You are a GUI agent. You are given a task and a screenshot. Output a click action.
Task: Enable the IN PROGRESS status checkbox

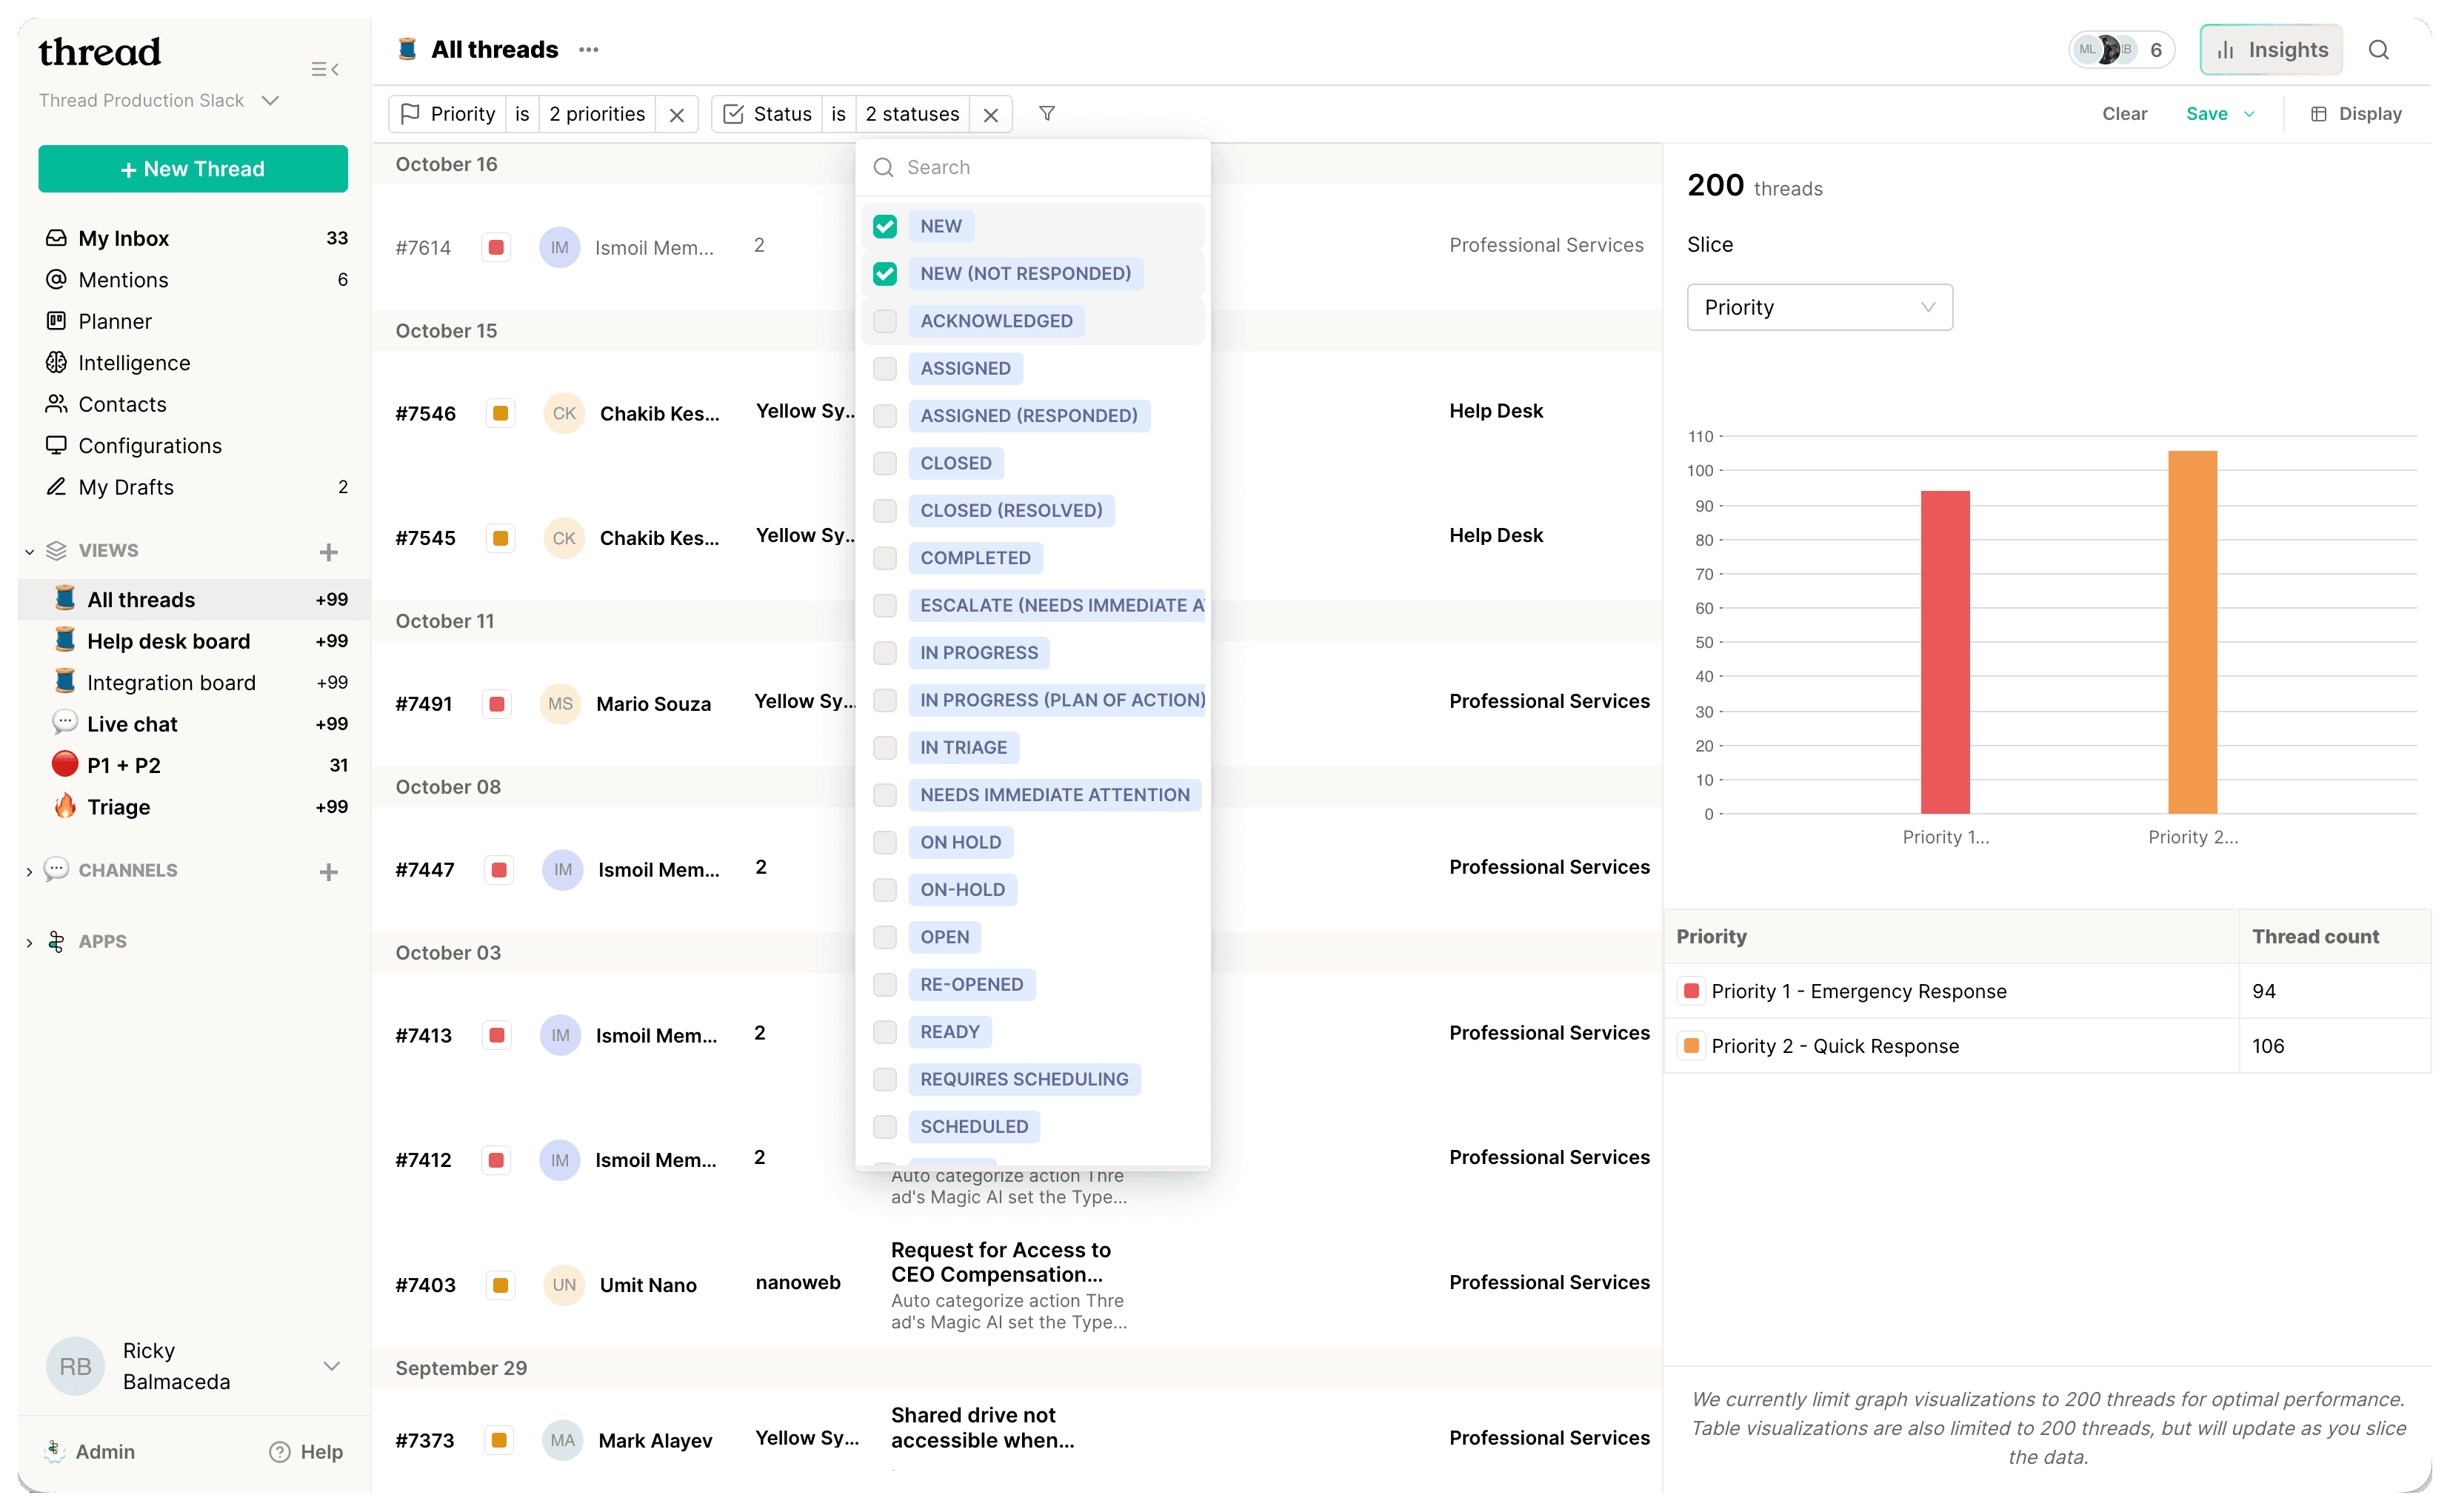pyautogui.click(x=885, y=653)
